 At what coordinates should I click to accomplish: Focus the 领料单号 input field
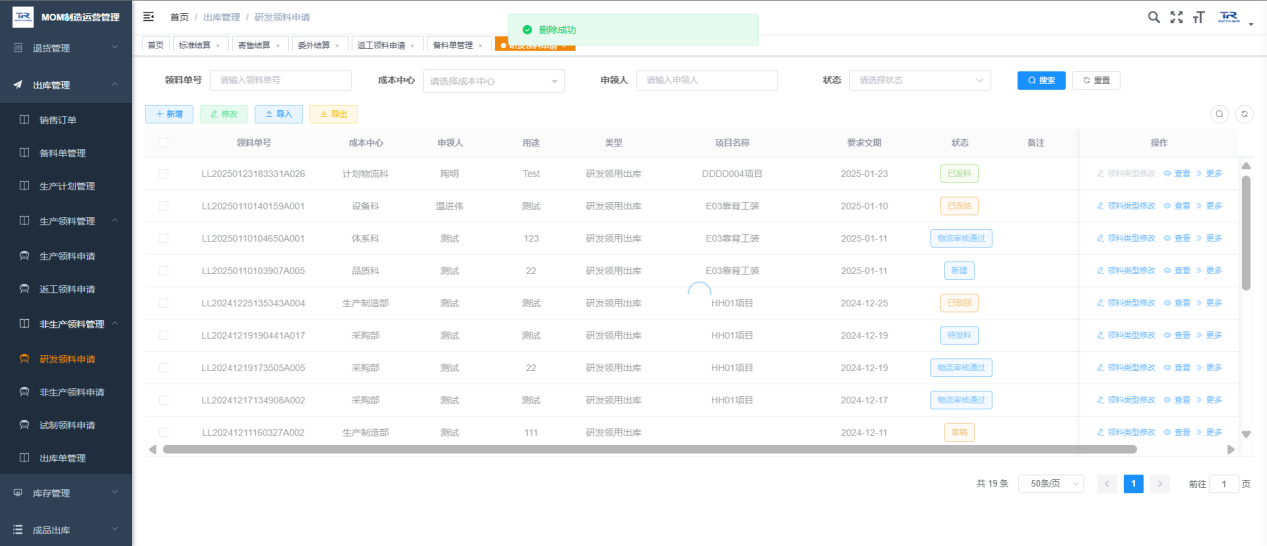click(x=281, y=80)
